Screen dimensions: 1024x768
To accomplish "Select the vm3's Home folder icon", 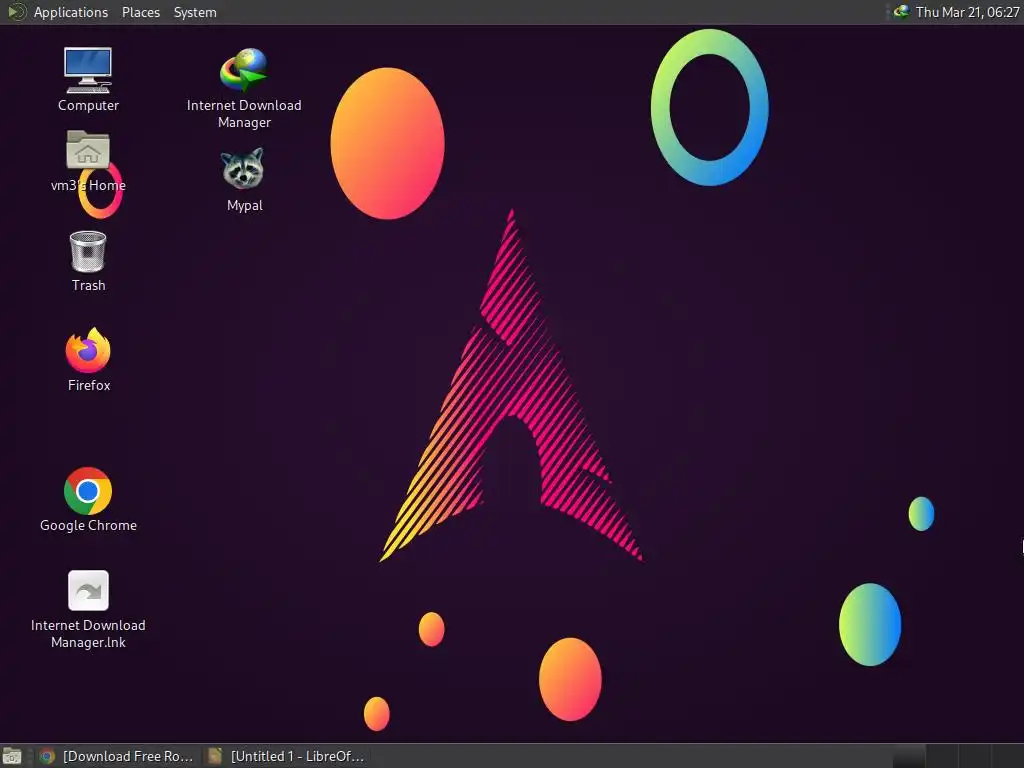I will [x=88, y=150].
